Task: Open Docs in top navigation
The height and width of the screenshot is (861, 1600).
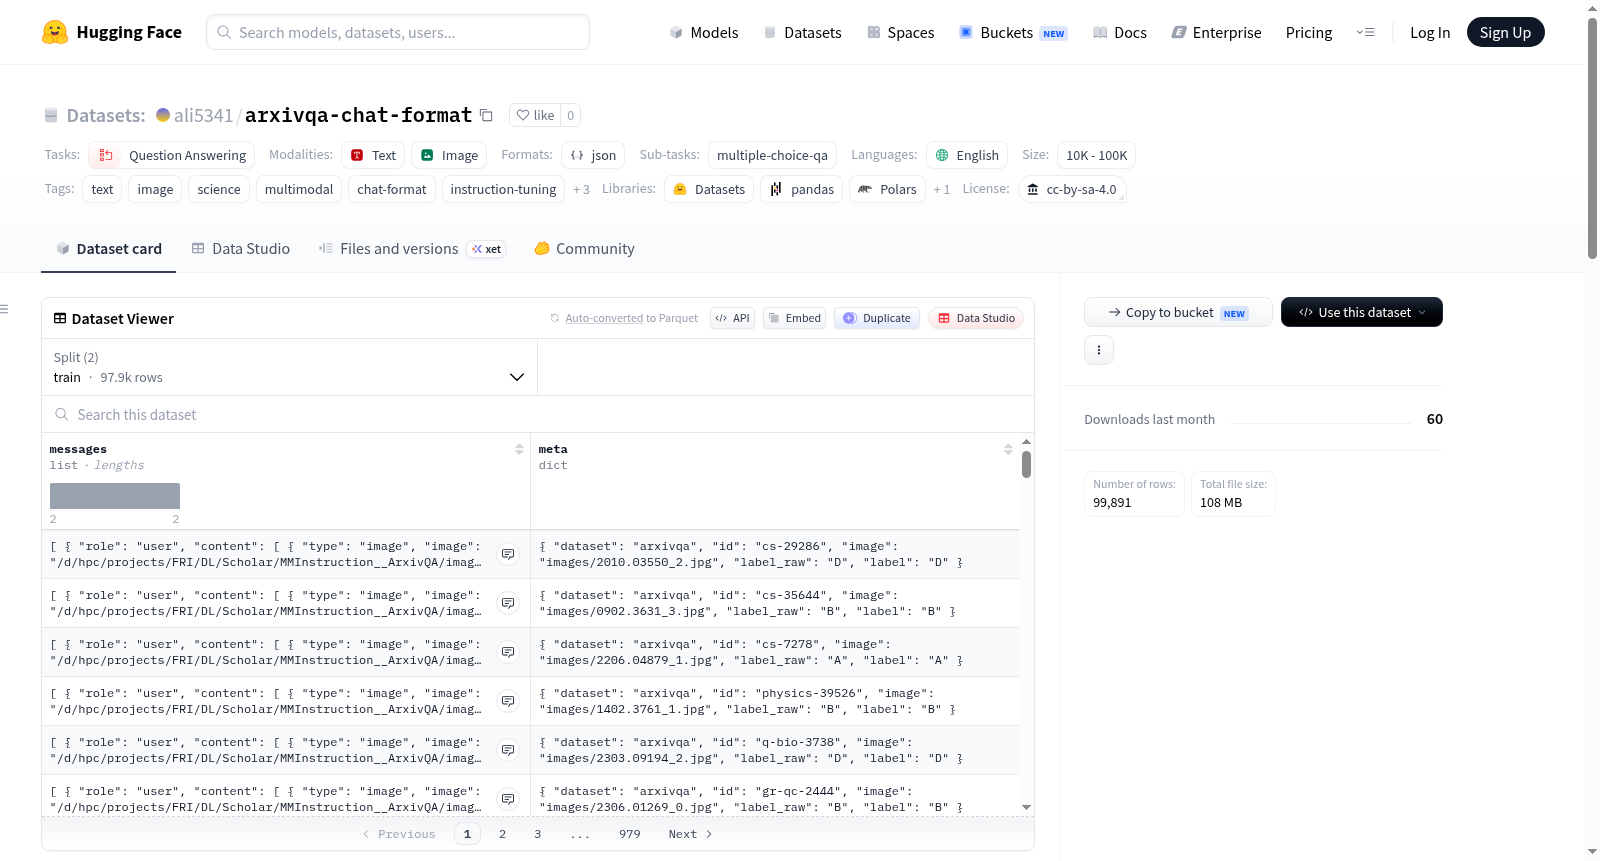Action: click(x=1120, y=32)
